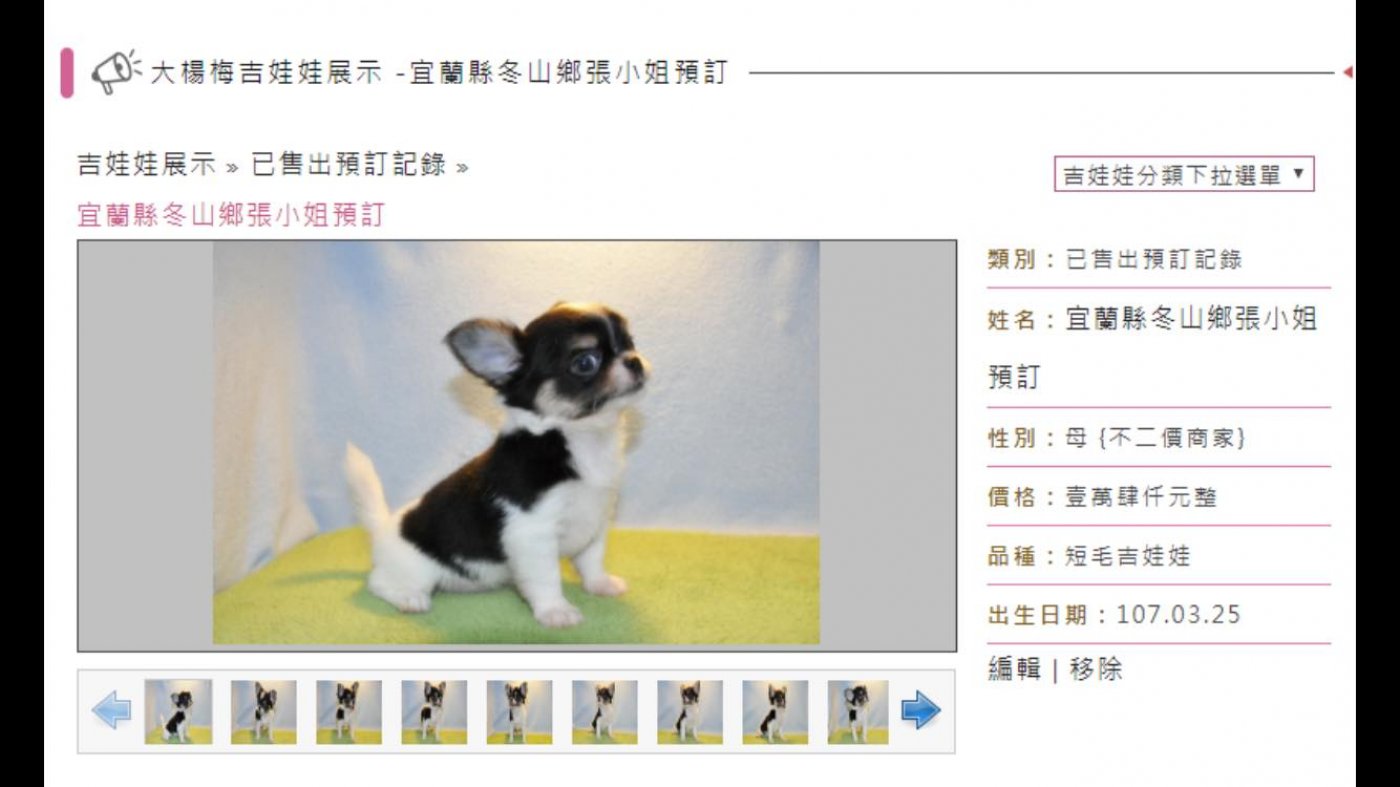The height and width of the screenshot is (787, 1400).
Task: Click the 移除 link
Action: pyautogui.click(x=1096, y=669)
